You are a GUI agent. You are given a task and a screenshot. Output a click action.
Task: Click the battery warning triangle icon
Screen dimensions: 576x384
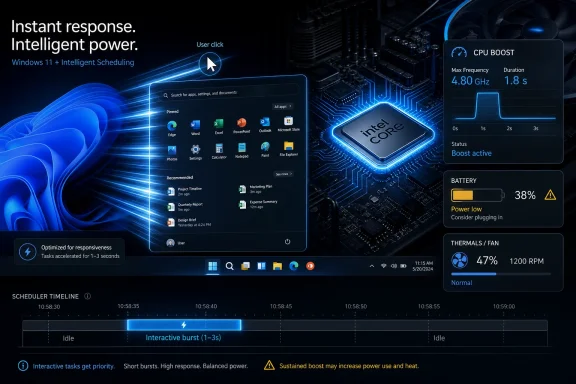click(550, 195)
